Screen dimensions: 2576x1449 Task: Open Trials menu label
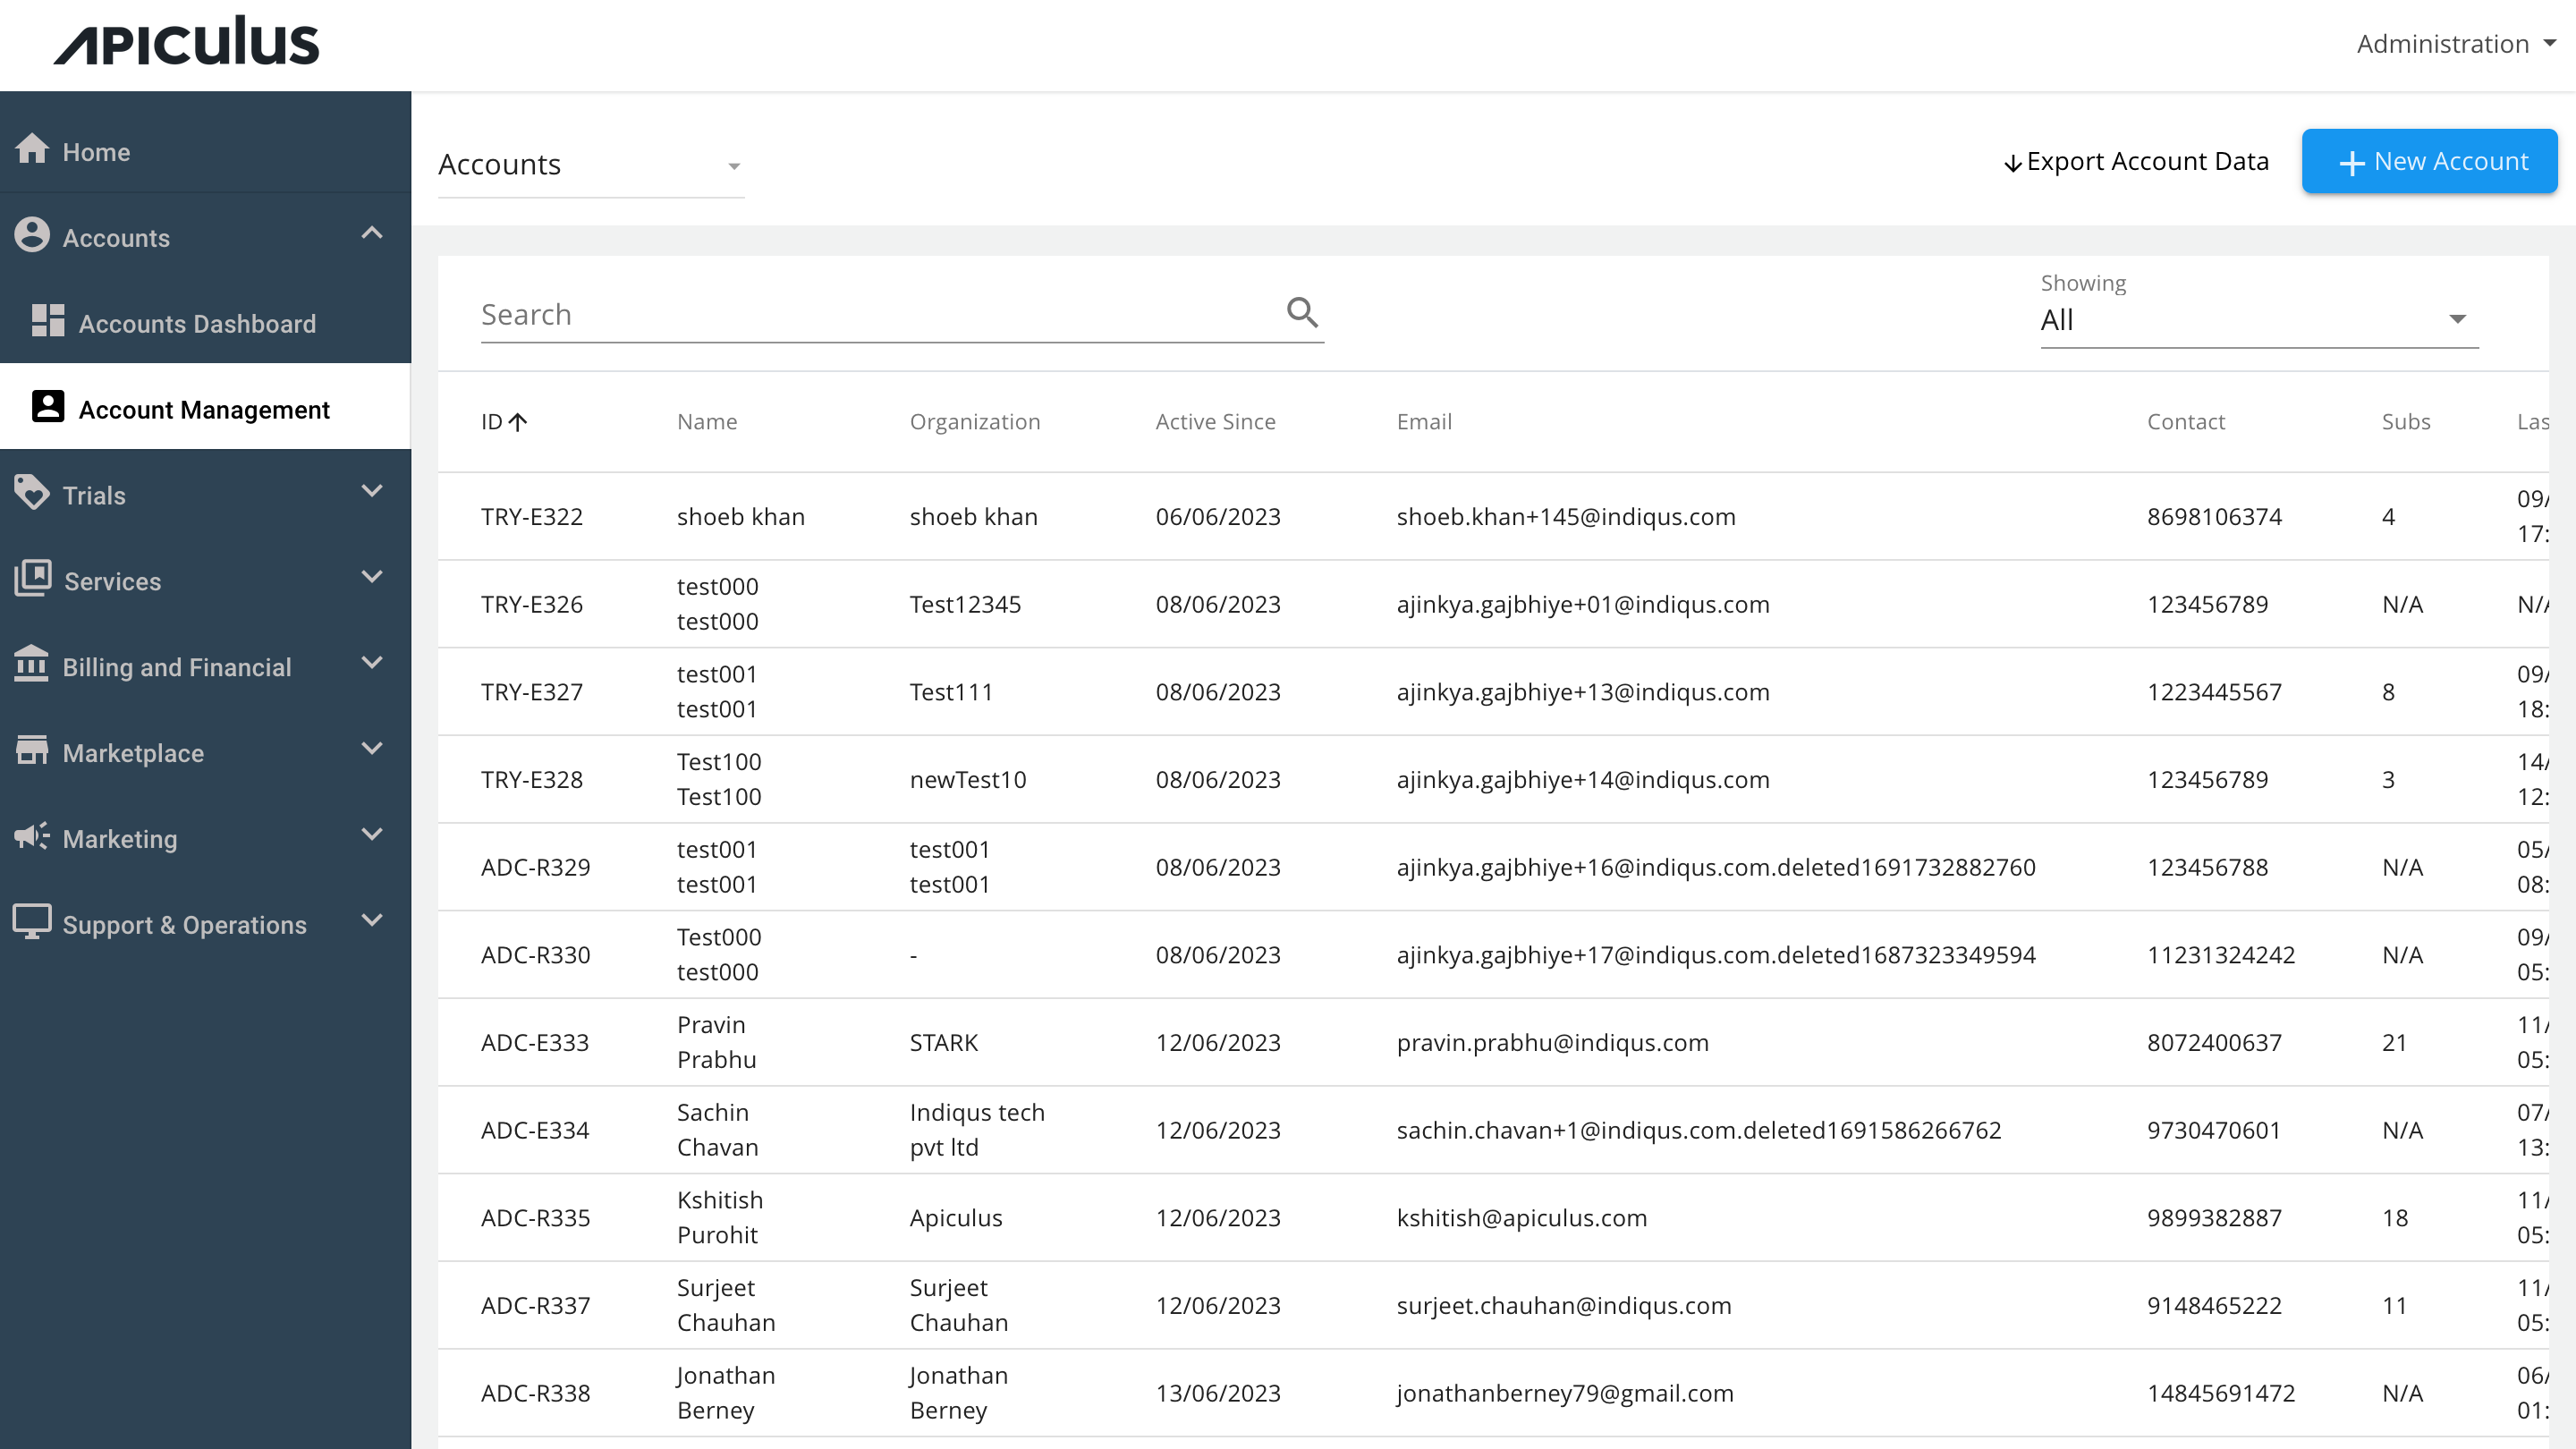pyautogui.click(x=94, y=495)
